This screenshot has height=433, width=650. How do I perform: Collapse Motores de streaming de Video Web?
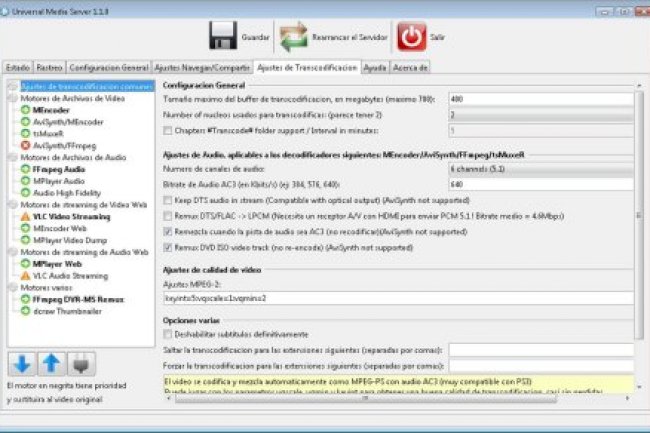(12, 205)
